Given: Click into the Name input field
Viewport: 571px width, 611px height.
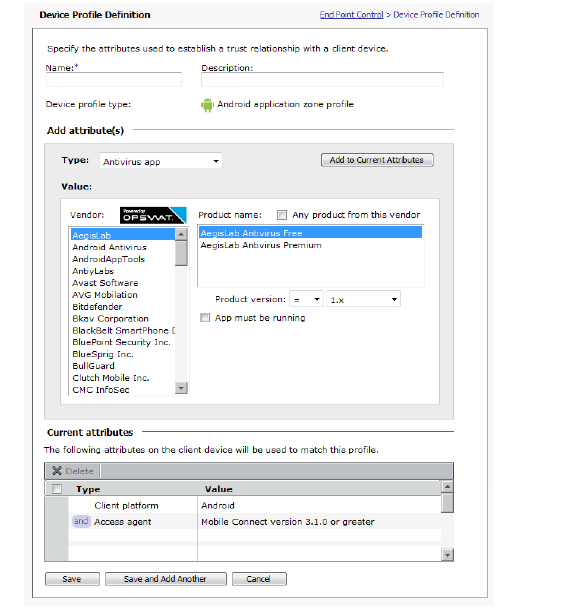Looking at the screenshot, I should tap(114, 79).
